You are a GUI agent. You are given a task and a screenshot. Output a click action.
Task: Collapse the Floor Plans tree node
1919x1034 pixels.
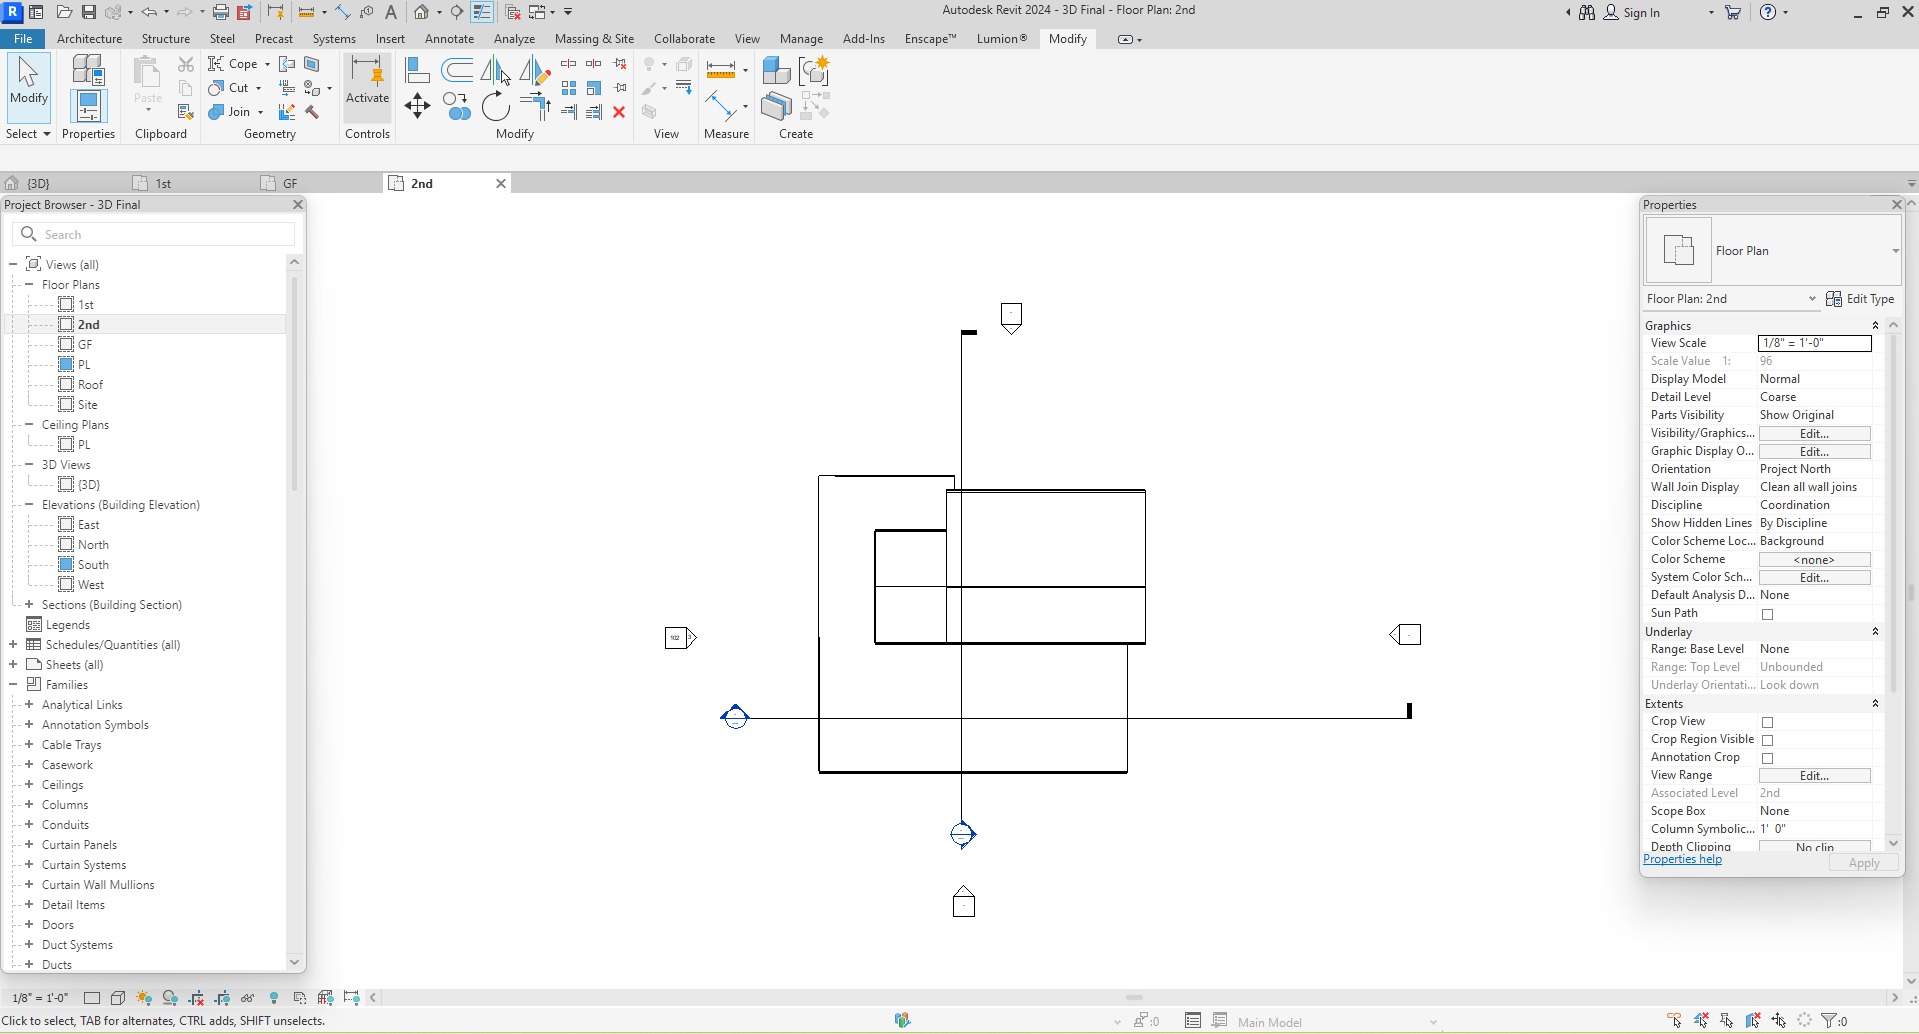29,284
